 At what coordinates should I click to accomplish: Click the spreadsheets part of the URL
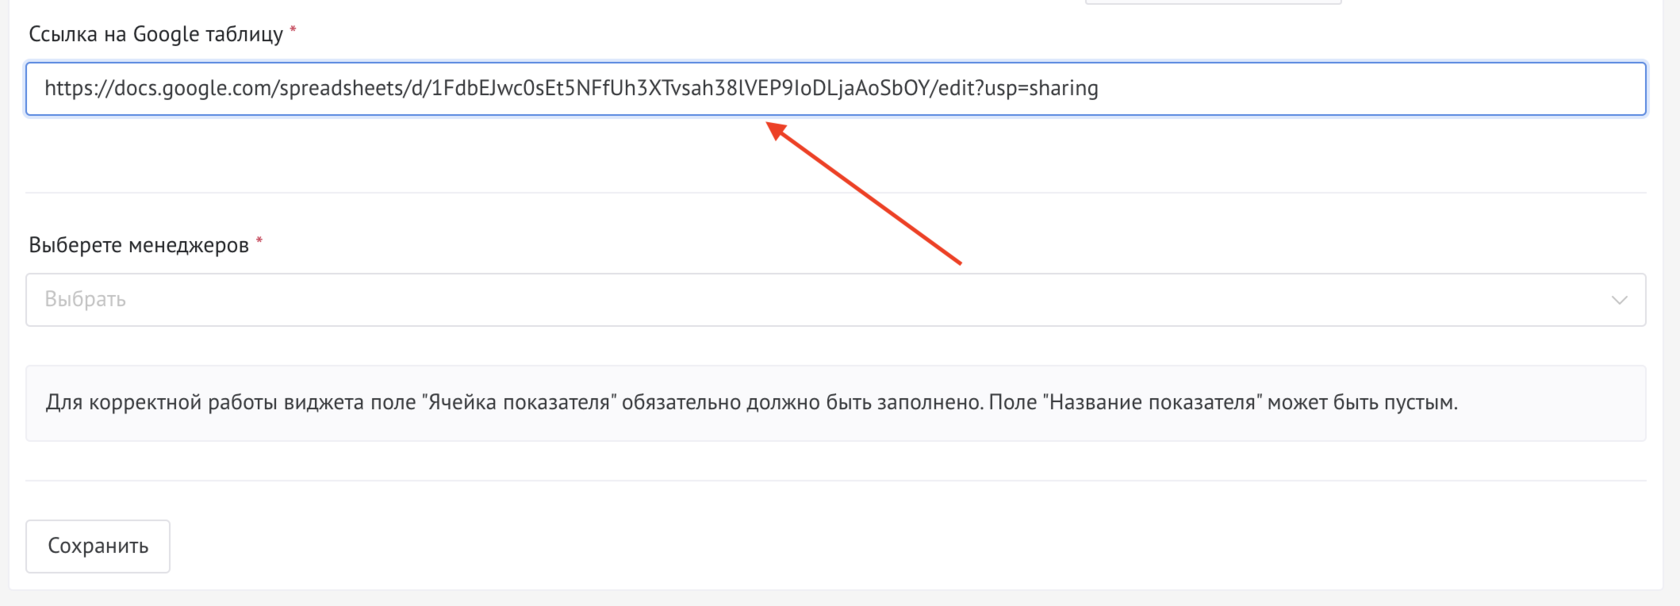click(339, 88)
